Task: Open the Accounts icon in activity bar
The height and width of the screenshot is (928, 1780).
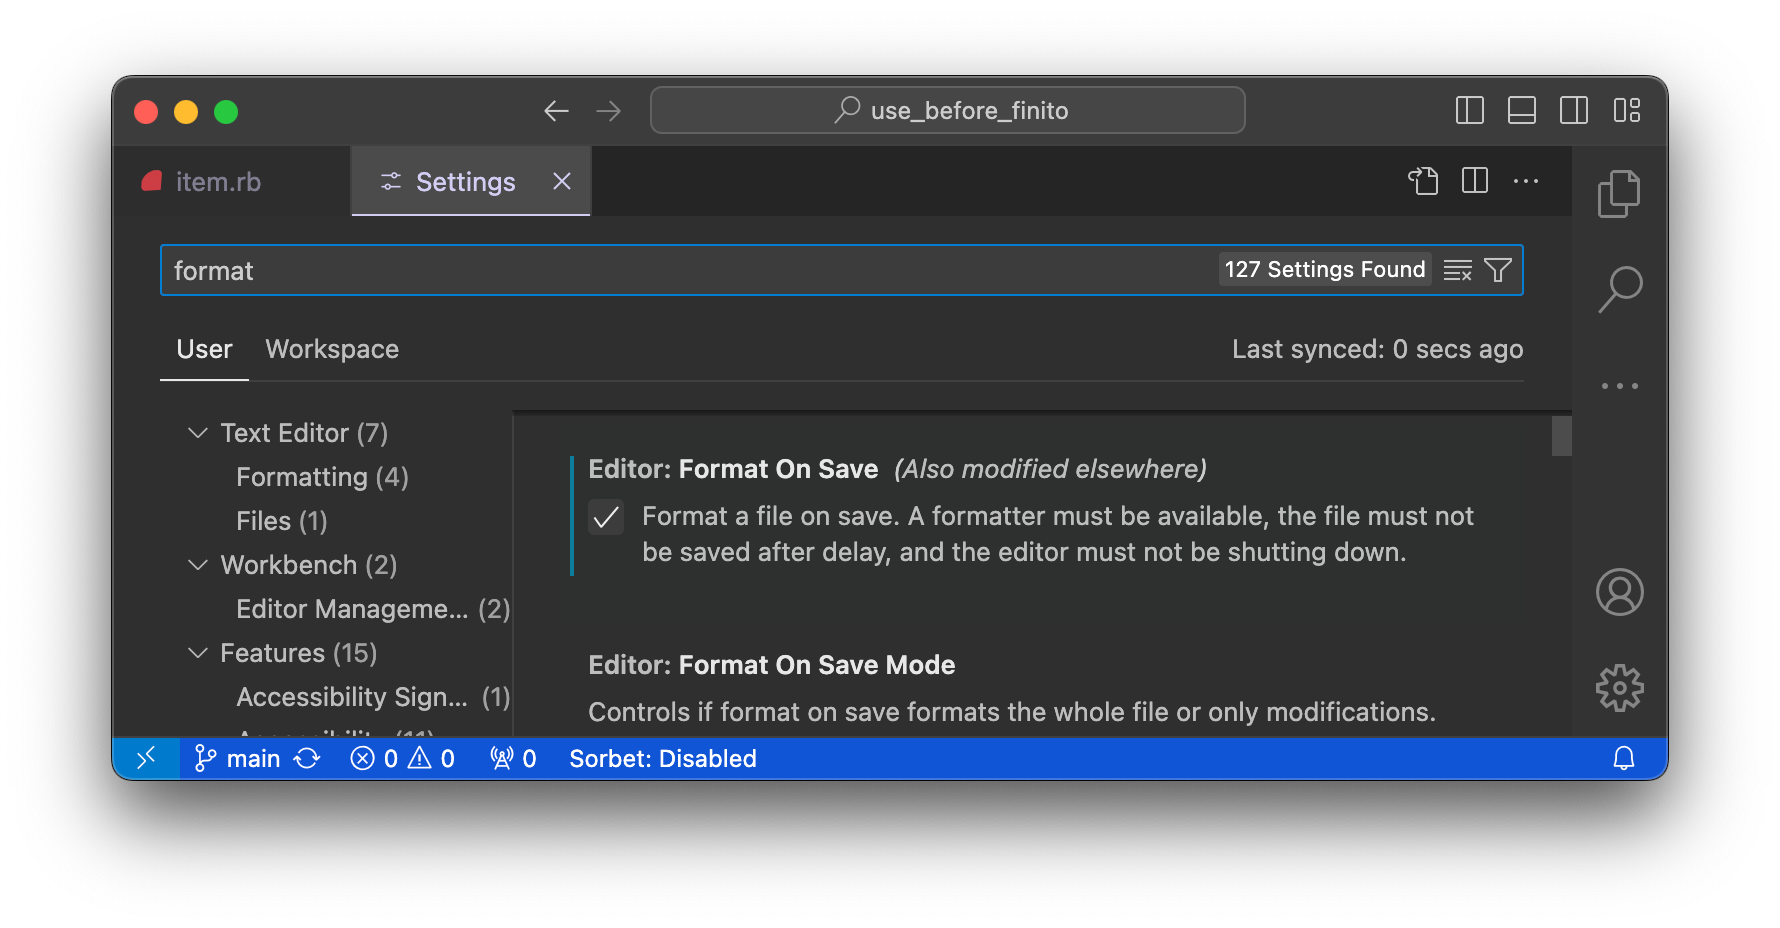Action: 1620,592
